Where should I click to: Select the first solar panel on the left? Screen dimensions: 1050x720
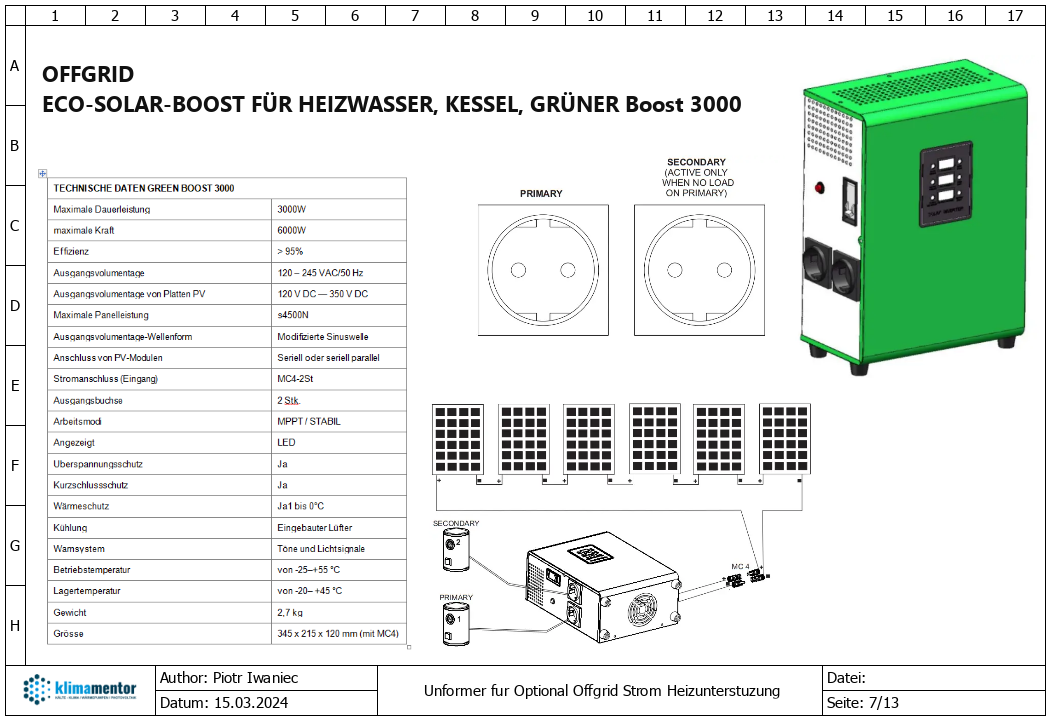[x=457, y=438]
